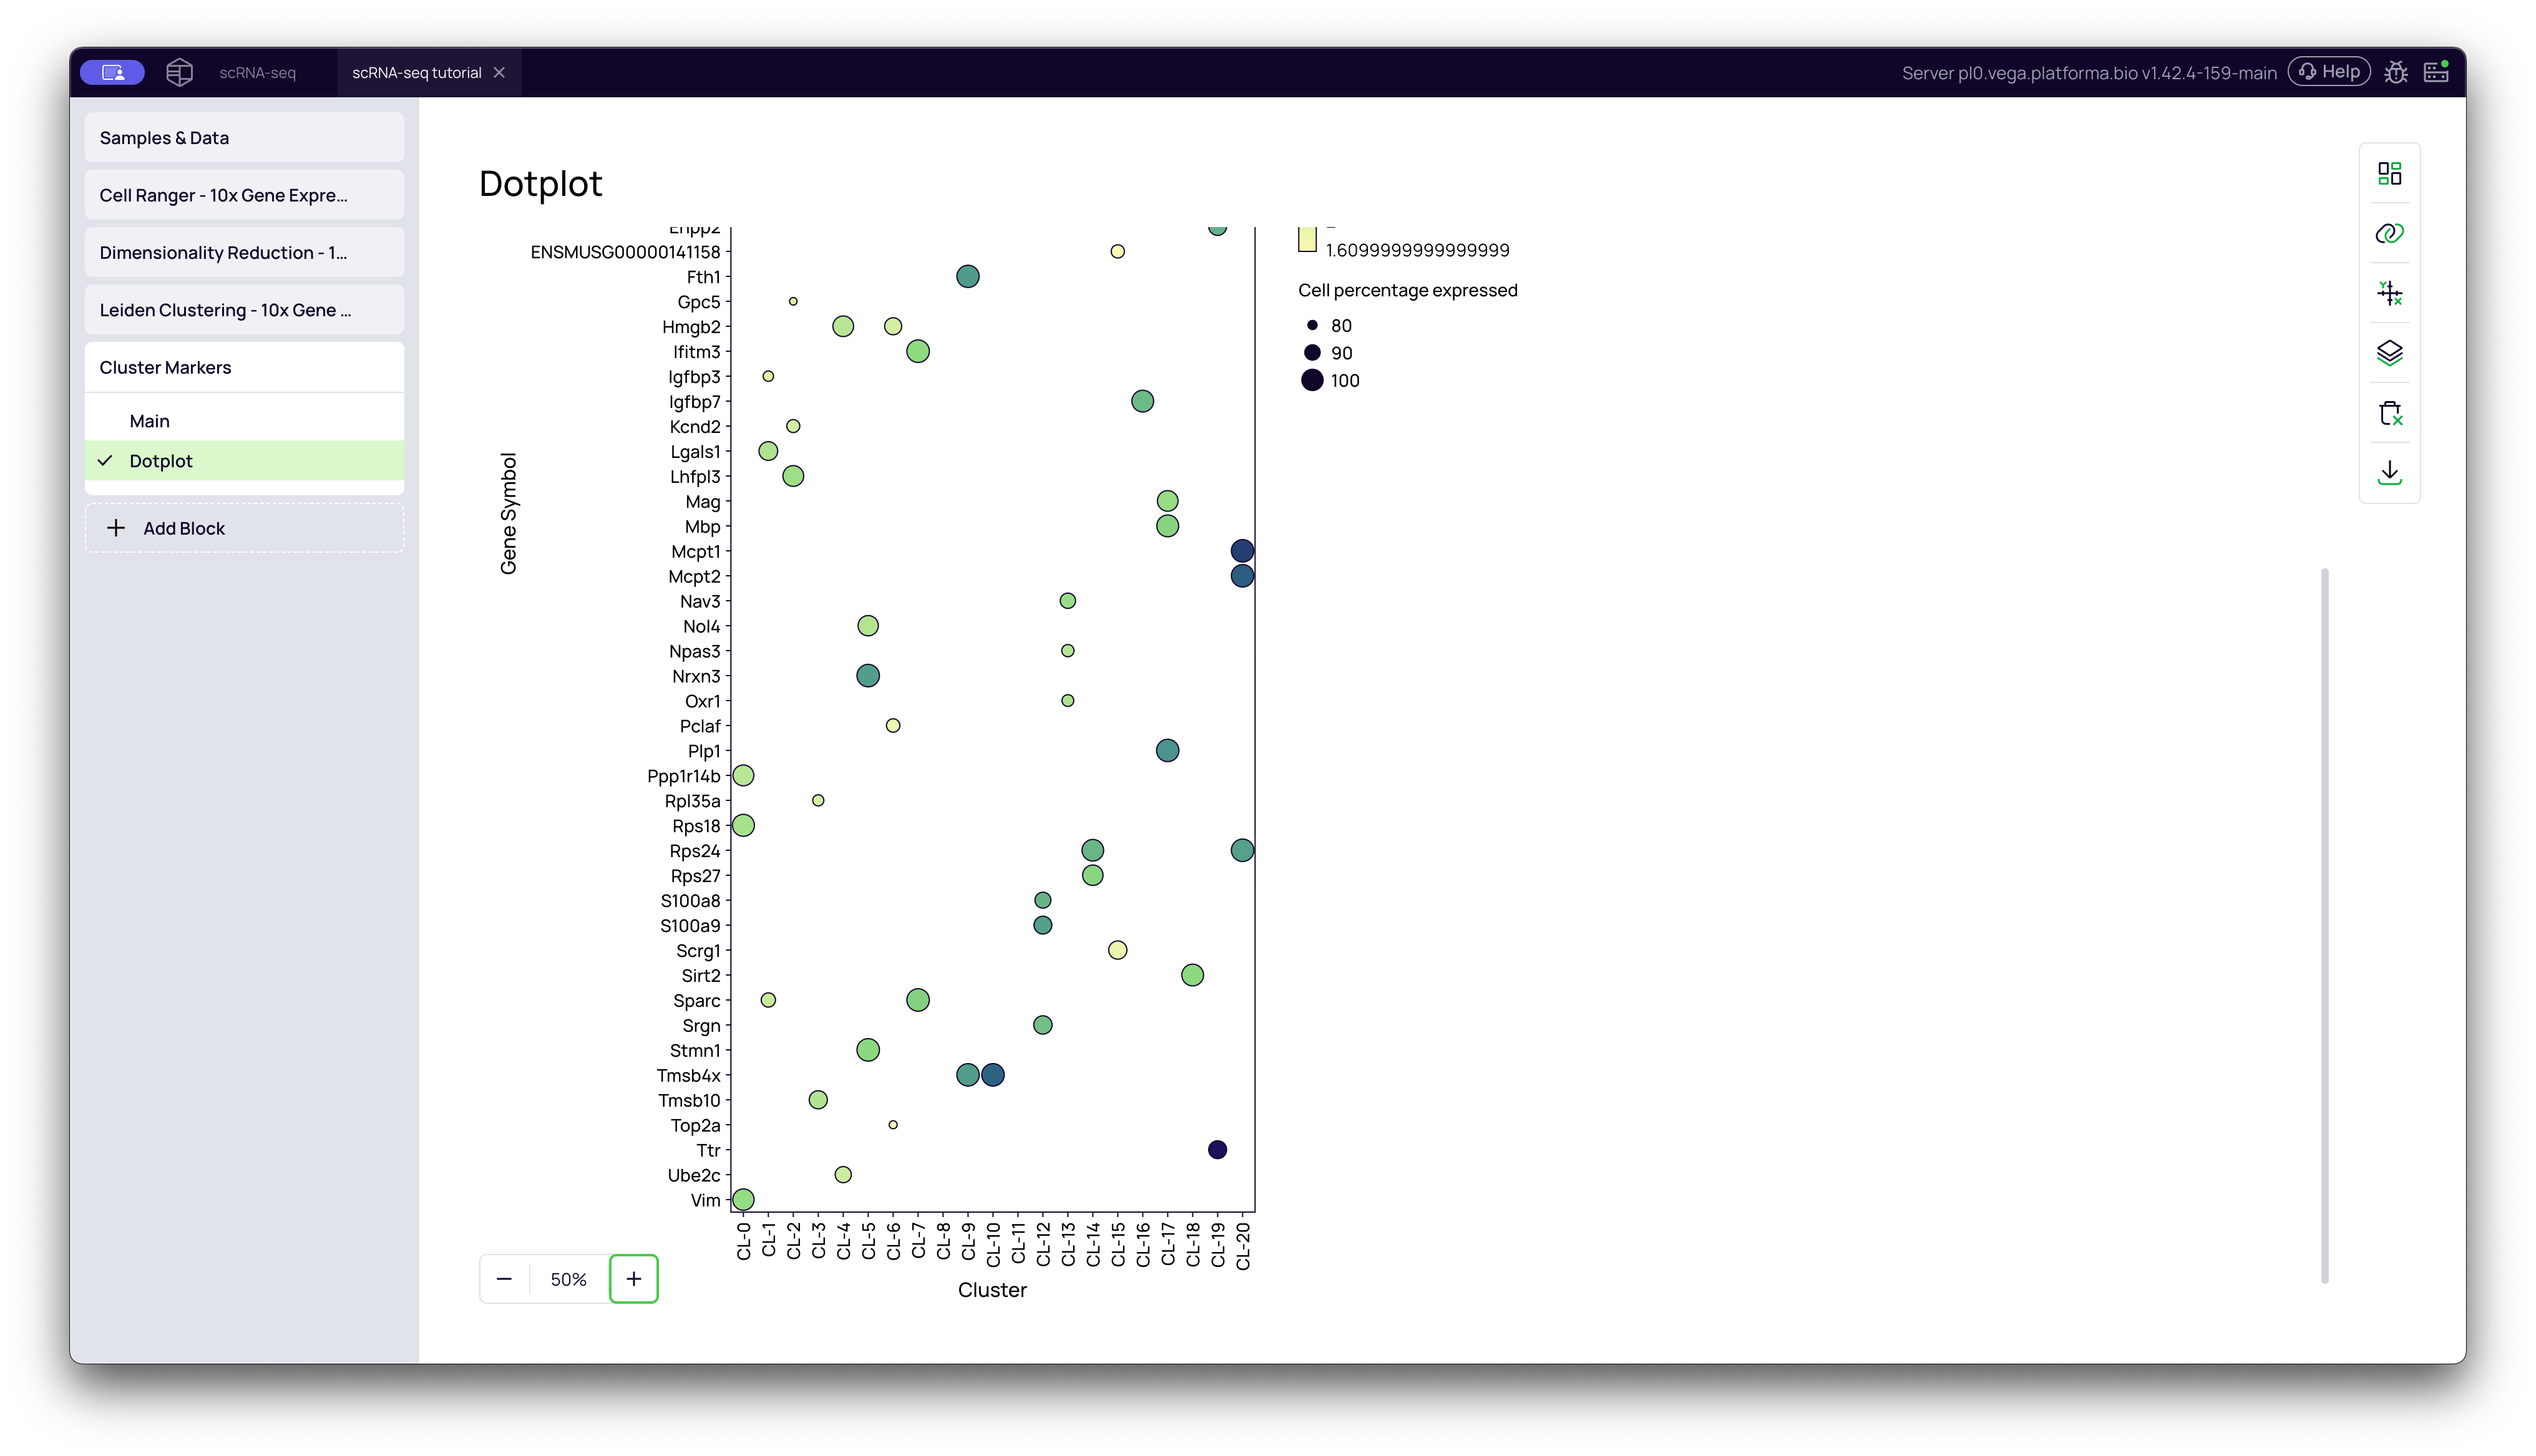
Task: Toggle the checkmark next to Dotplot
Action: click(x=105, y=460)
